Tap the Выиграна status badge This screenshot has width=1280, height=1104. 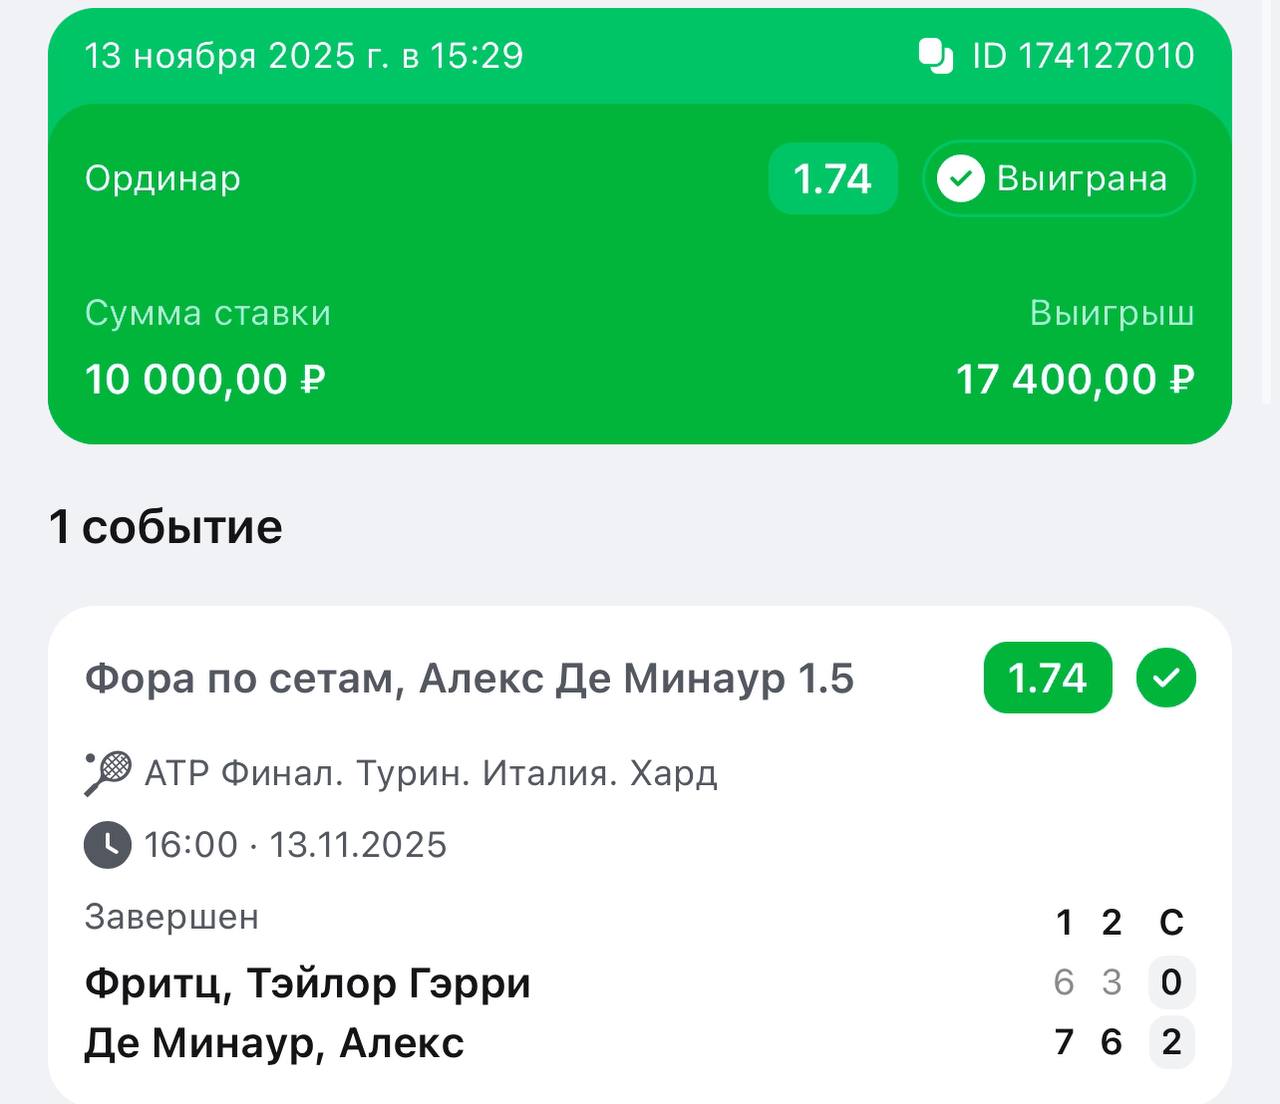tap(1058, 179)
